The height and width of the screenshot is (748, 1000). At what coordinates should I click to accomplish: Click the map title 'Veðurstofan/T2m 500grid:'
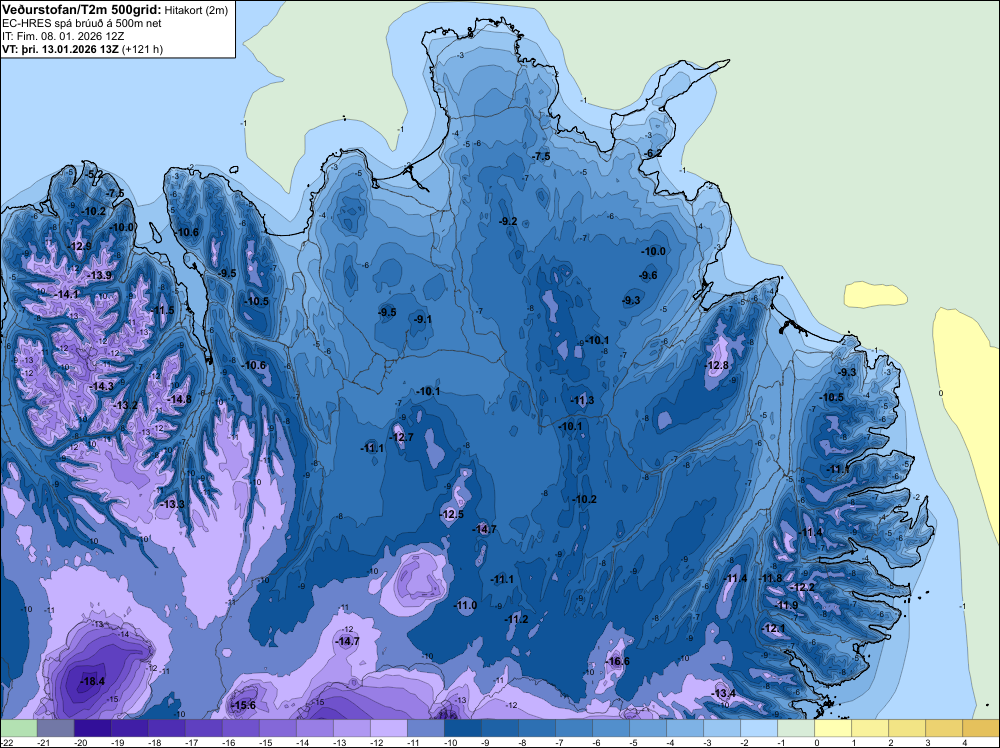click(x=81, y=9)
